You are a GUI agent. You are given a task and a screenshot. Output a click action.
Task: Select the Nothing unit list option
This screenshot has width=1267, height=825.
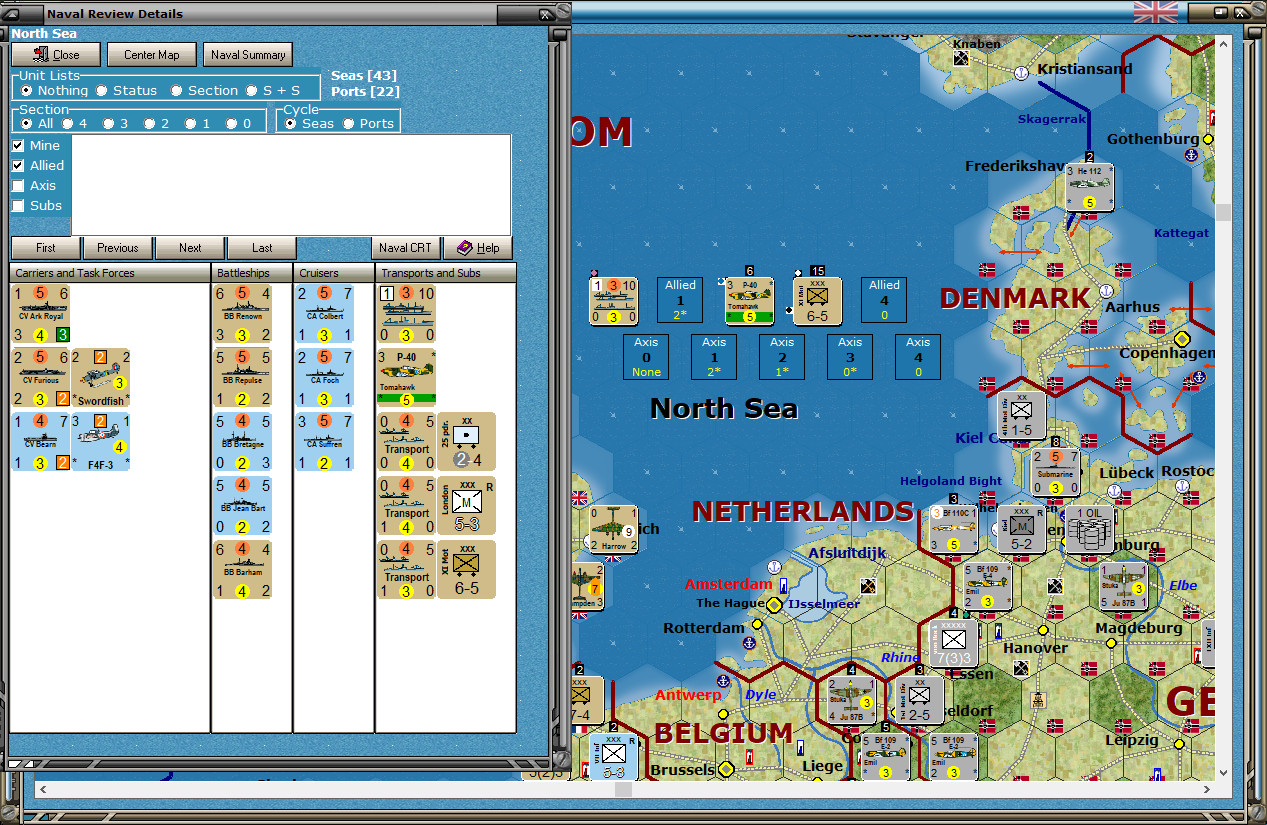(54, 90)
